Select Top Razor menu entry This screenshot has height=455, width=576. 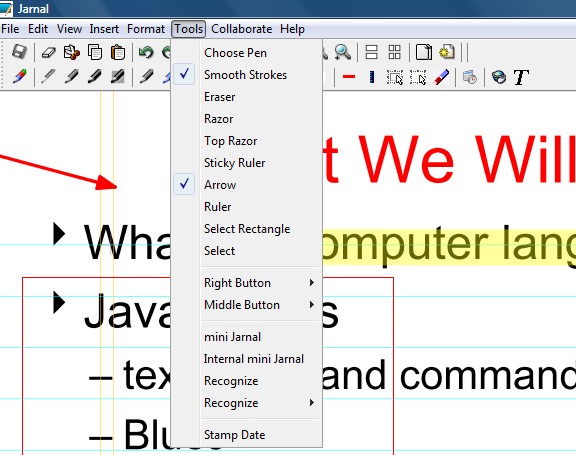(x=245, y=141)
